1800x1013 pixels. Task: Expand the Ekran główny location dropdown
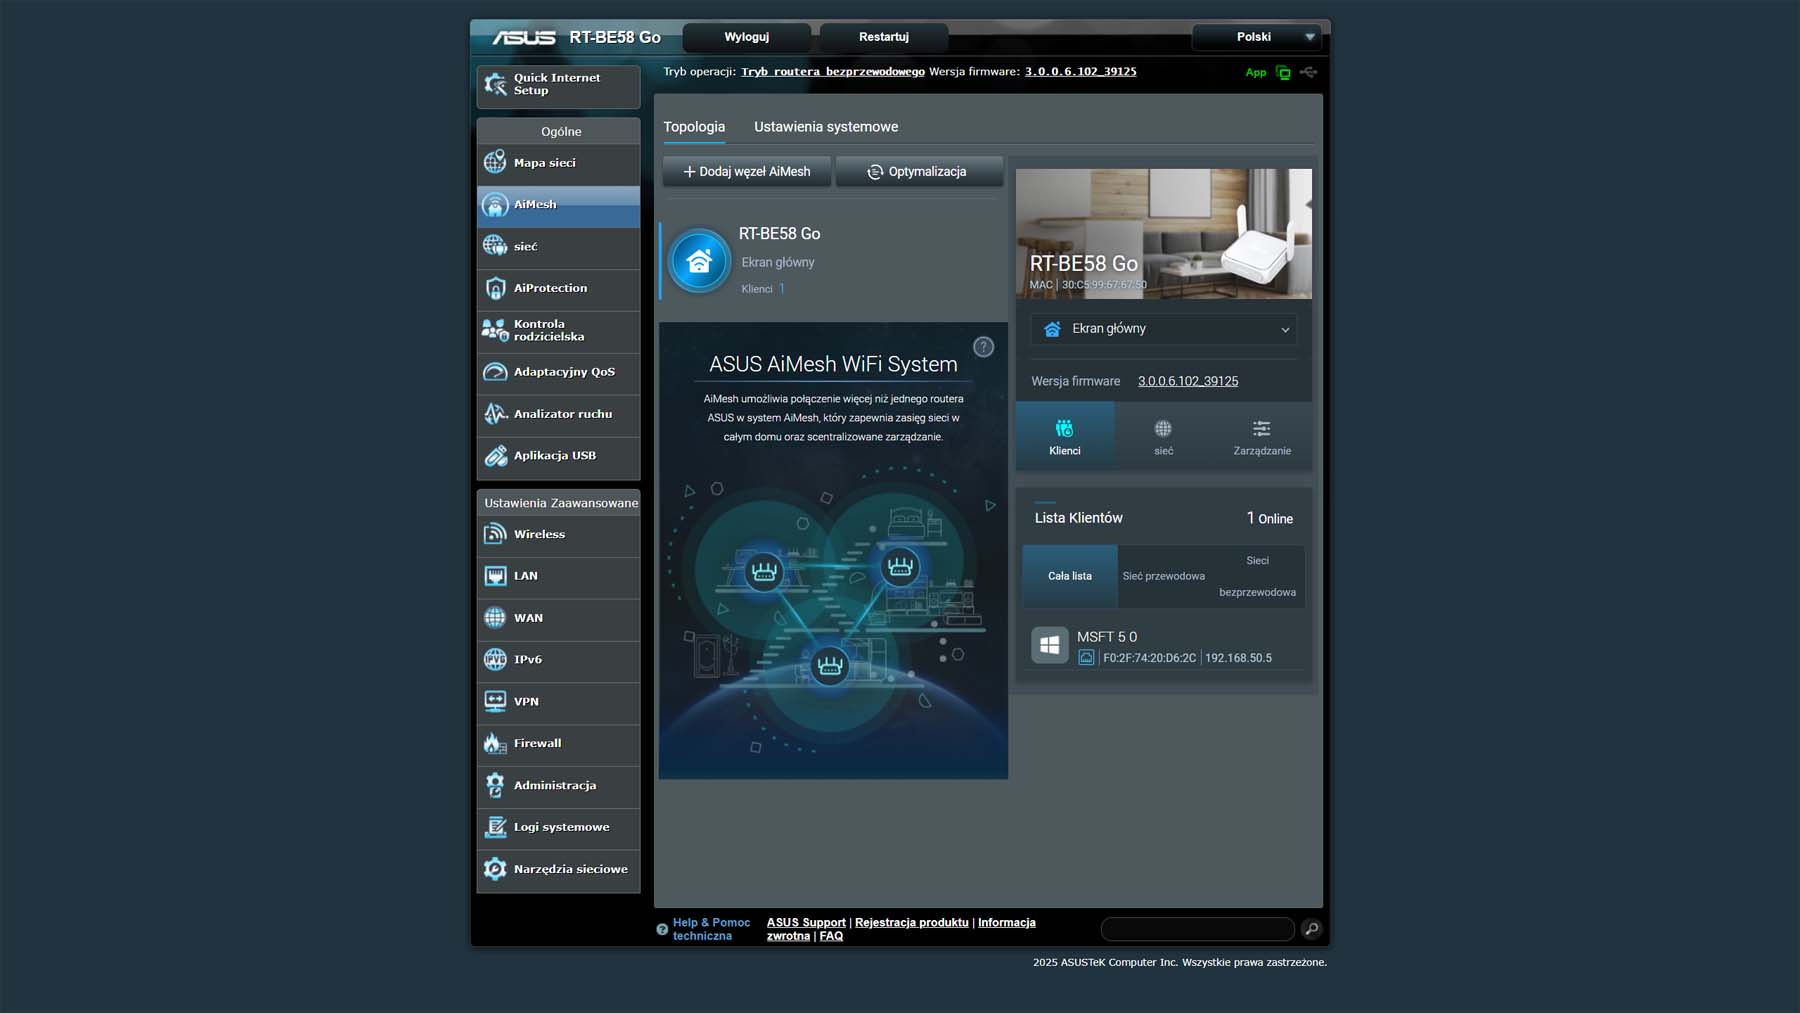1164,329
